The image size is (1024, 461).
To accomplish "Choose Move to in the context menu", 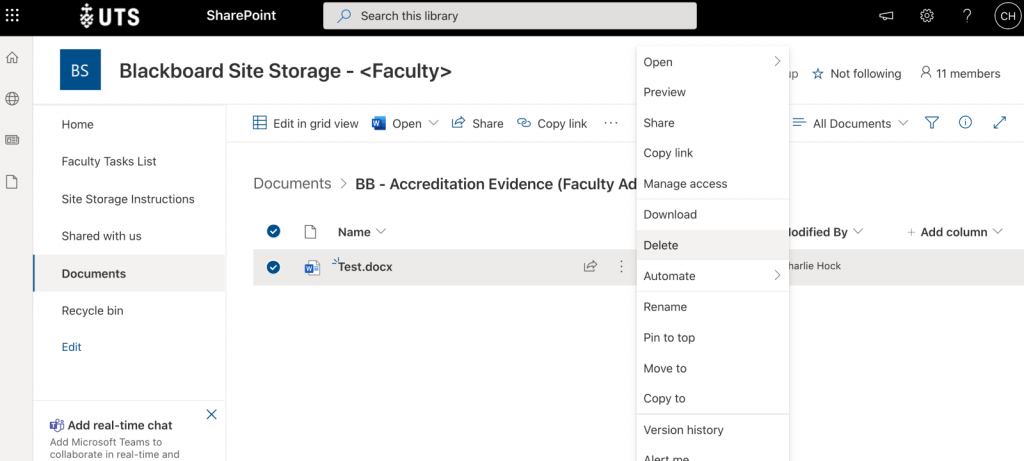I will pos(712,368).
